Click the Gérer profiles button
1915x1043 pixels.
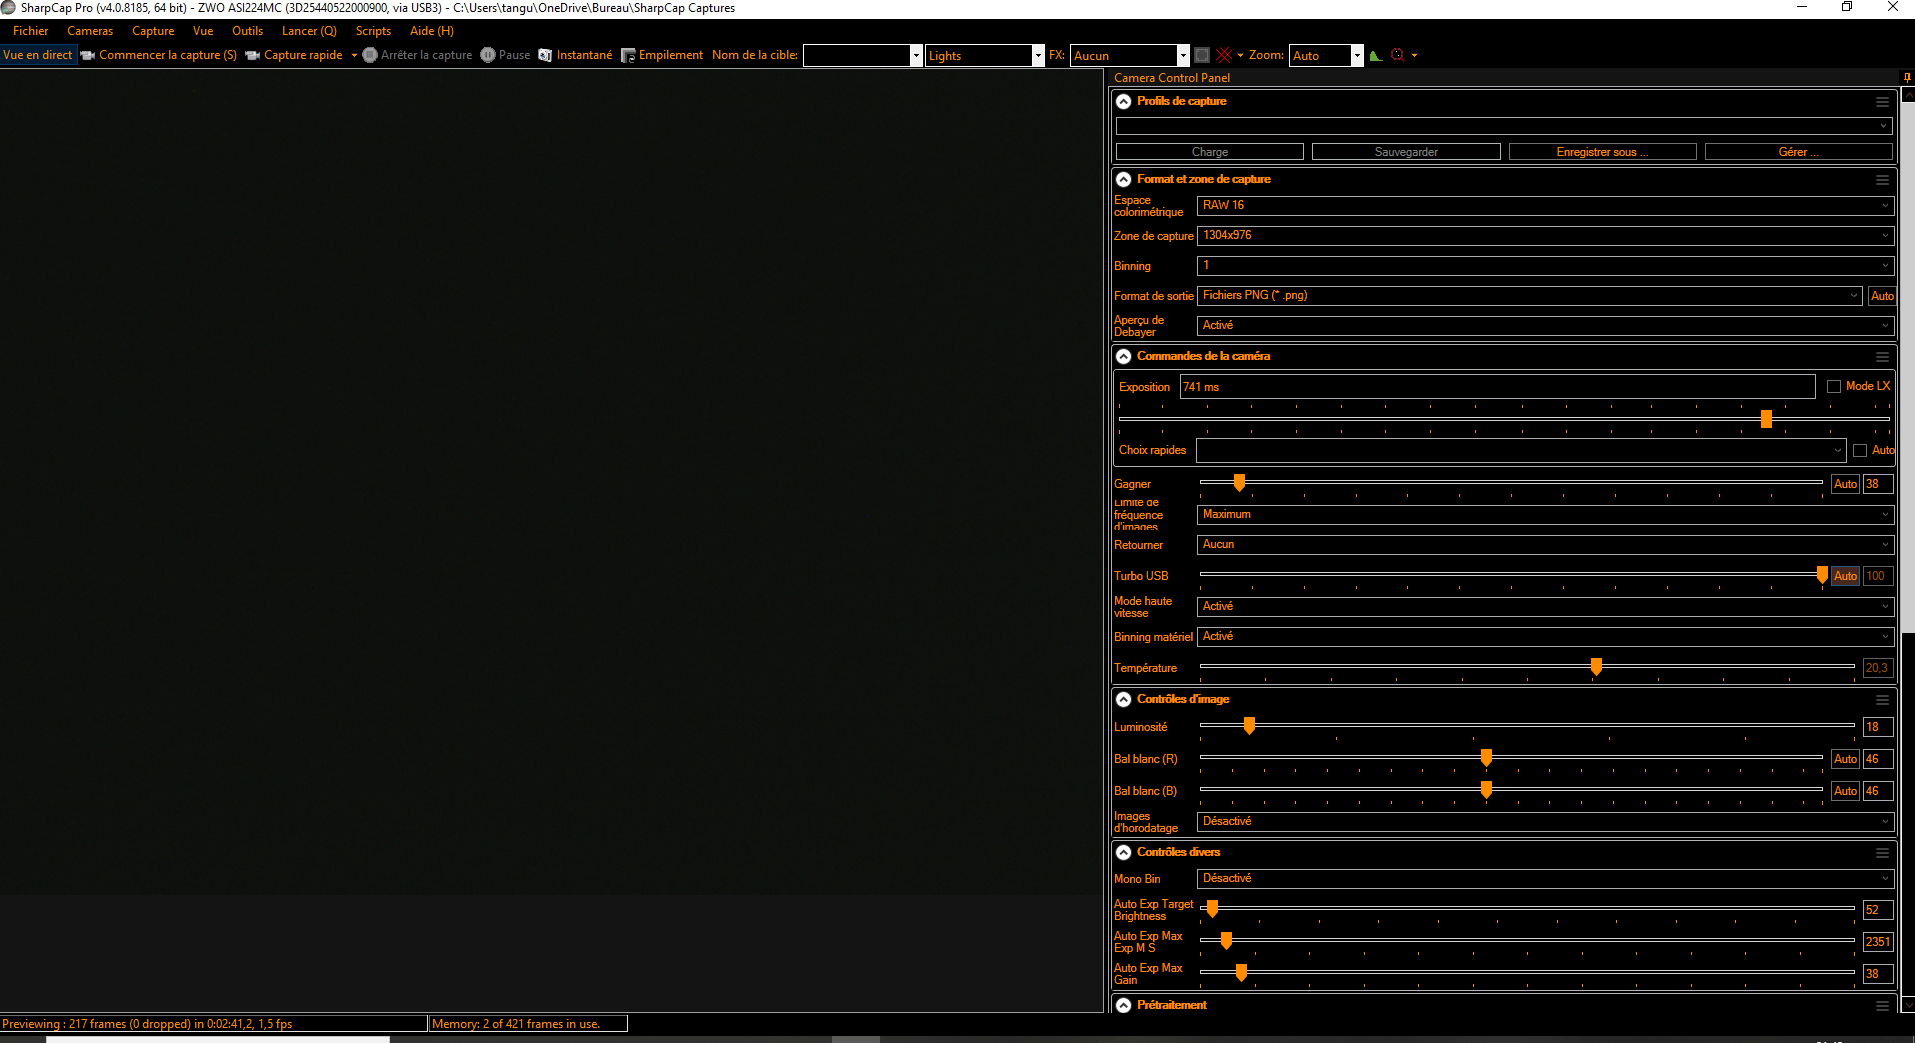point(1798,152)
